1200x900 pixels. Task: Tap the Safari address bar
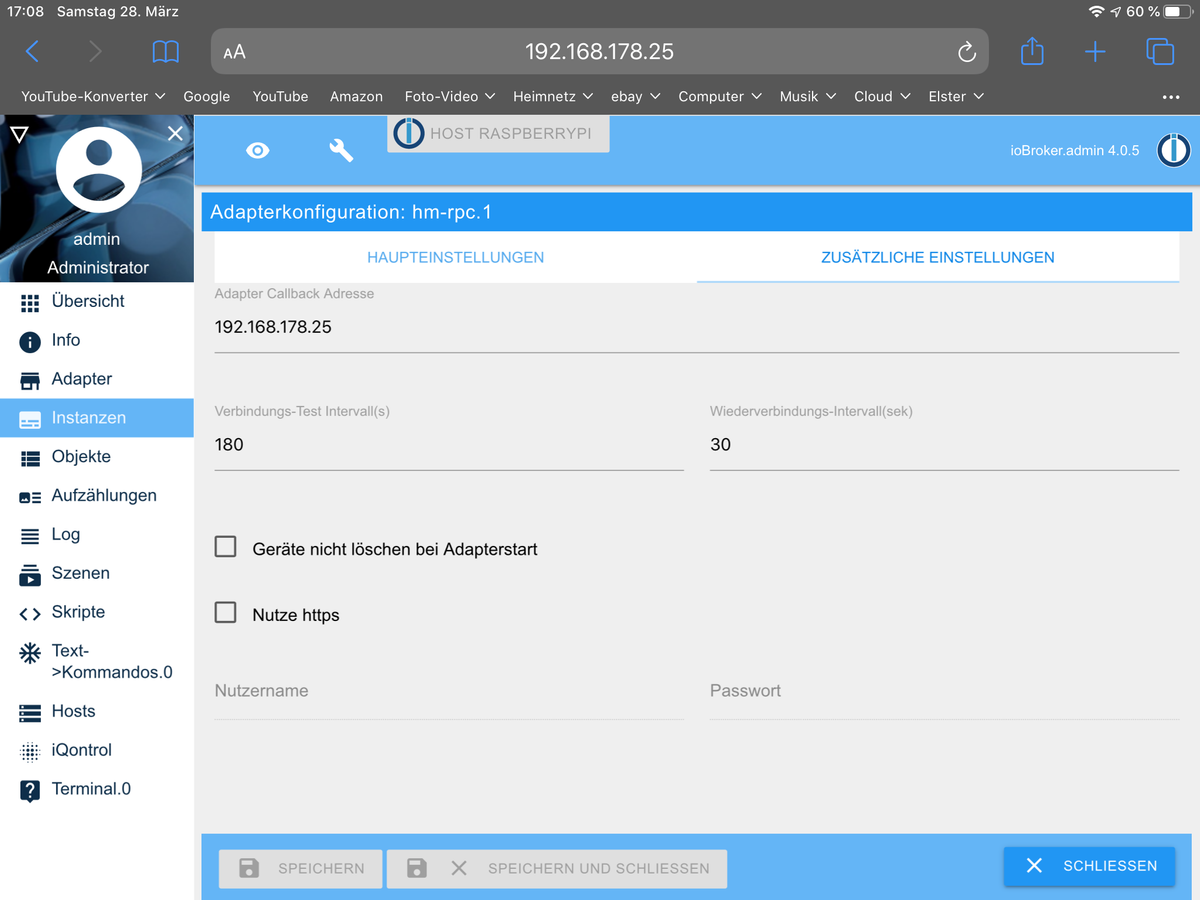(x=600, y=52)
